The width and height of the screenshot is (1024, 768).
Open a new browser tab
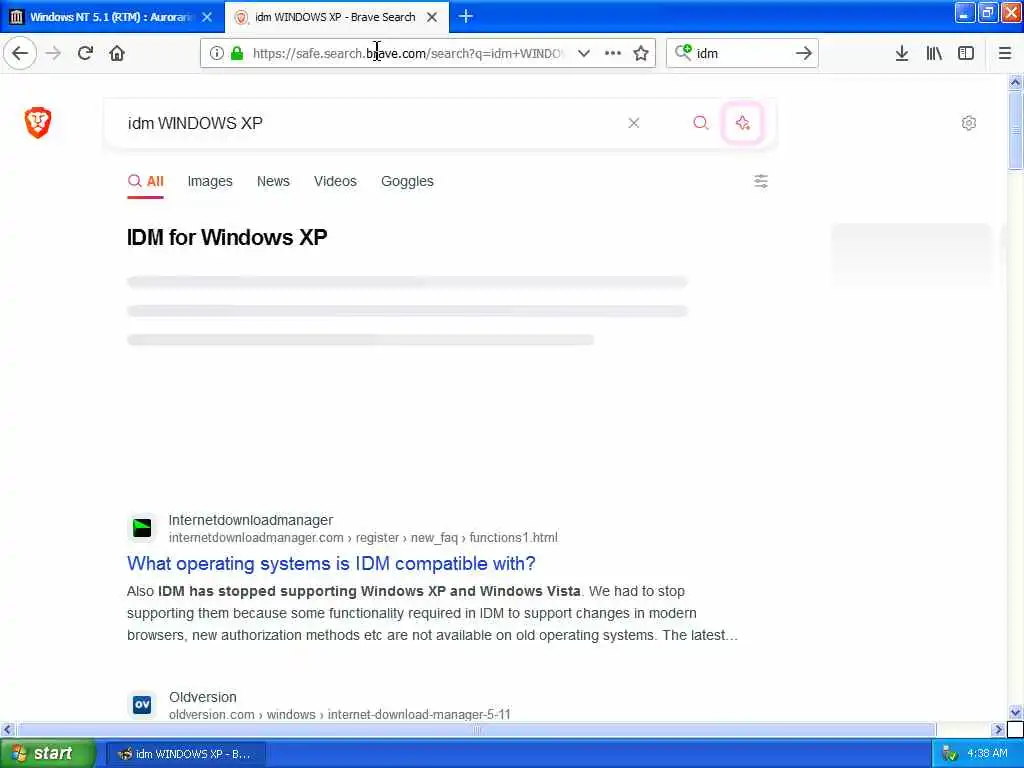click(466, 16)
